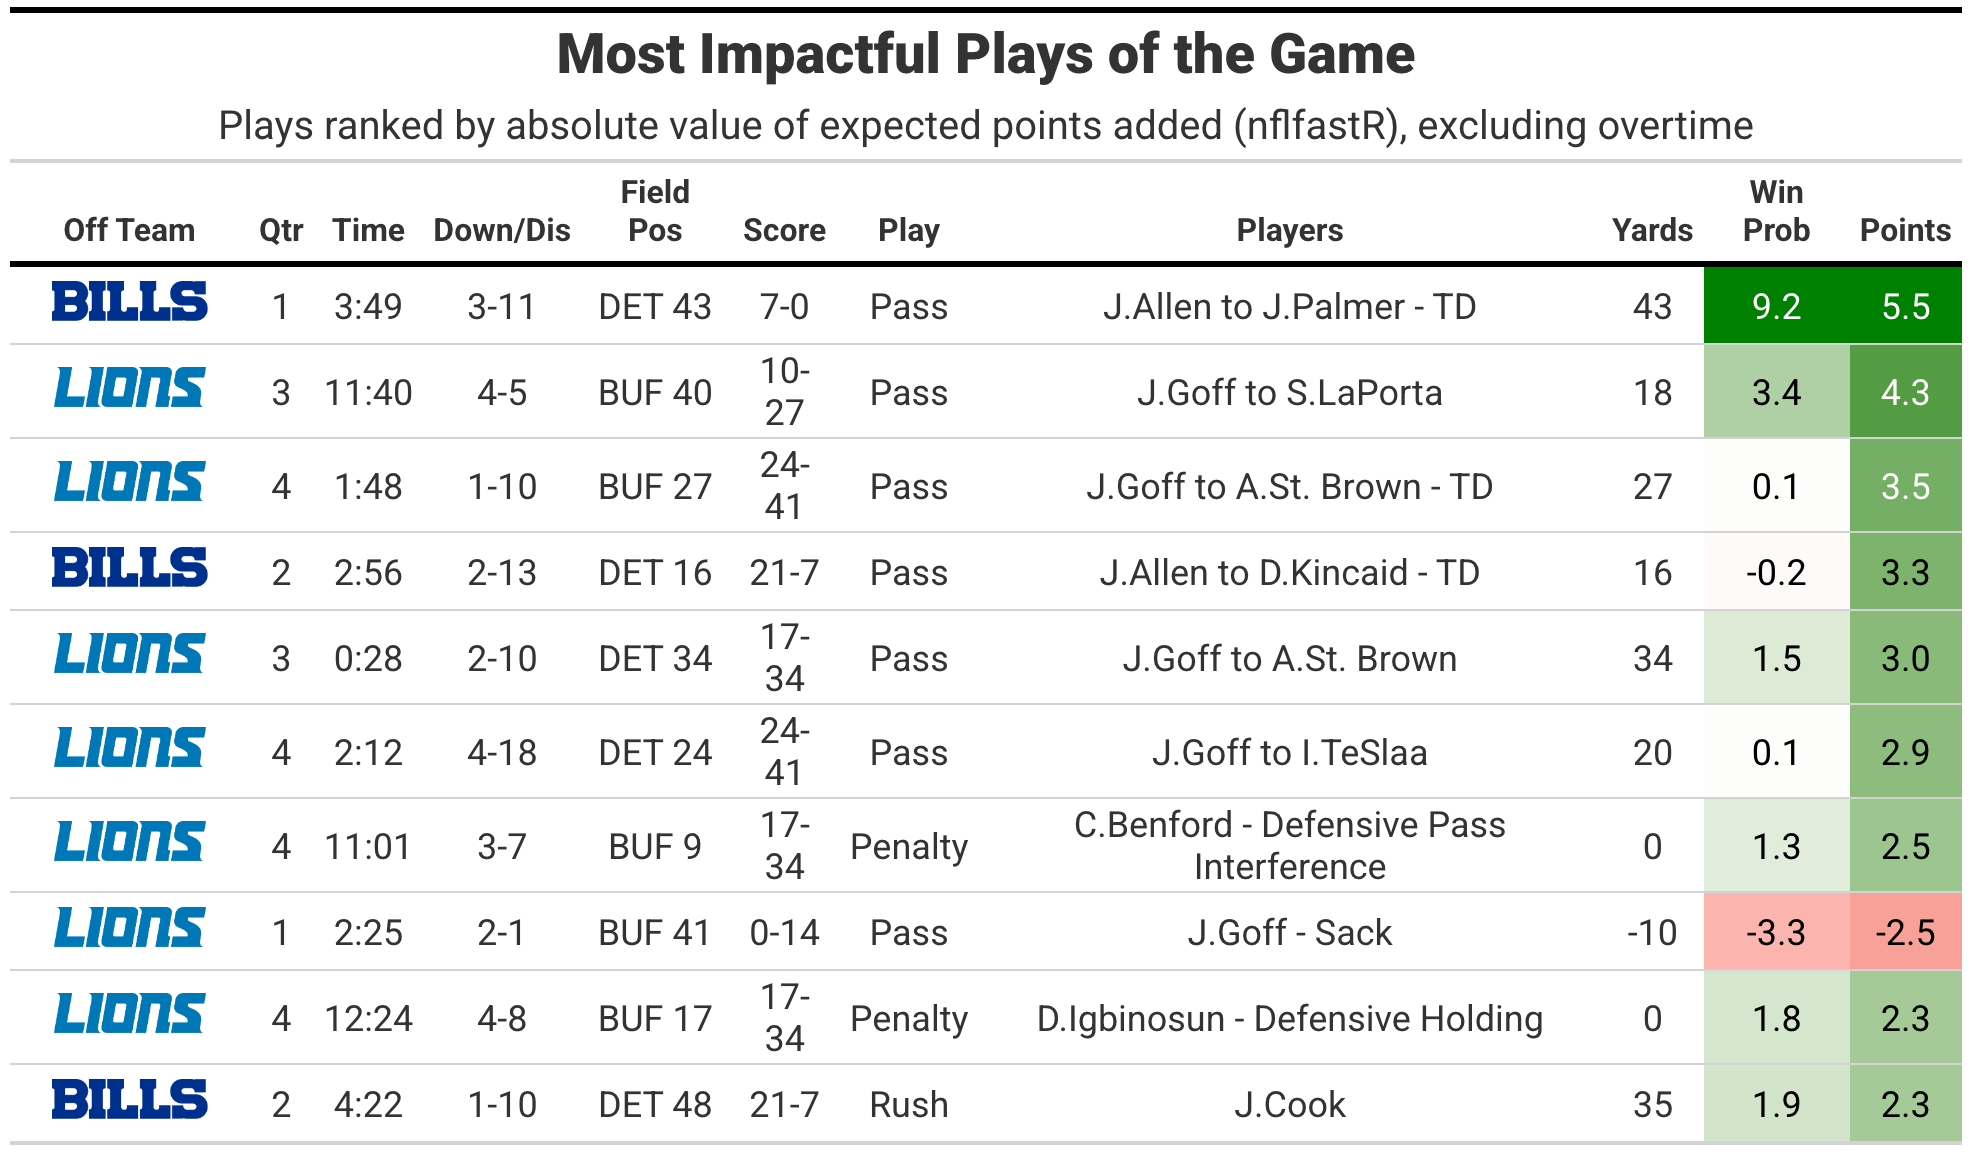
Task: Click the green 4.3 points cell
Action: coord(1906,392)
